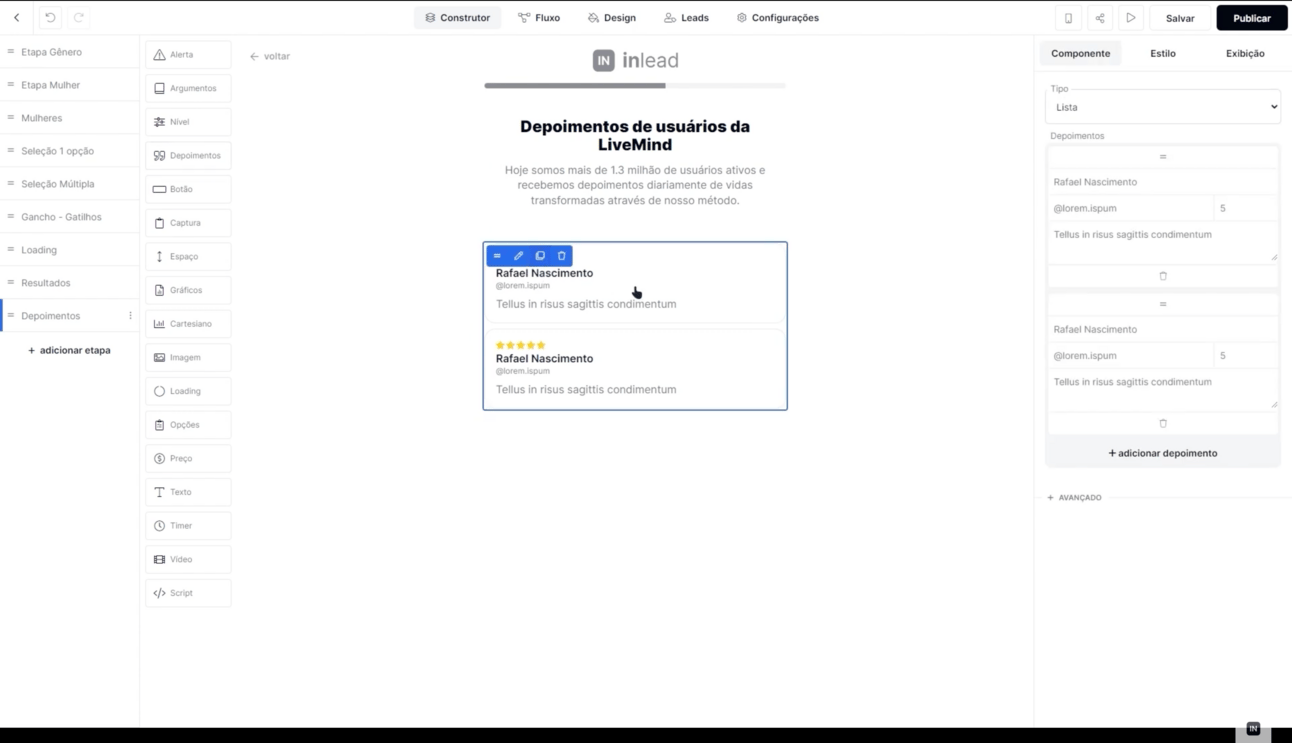The height and width of the screenshot is (743, 1292).
Task: Select the Resultados step
Action: click(70, 283)
